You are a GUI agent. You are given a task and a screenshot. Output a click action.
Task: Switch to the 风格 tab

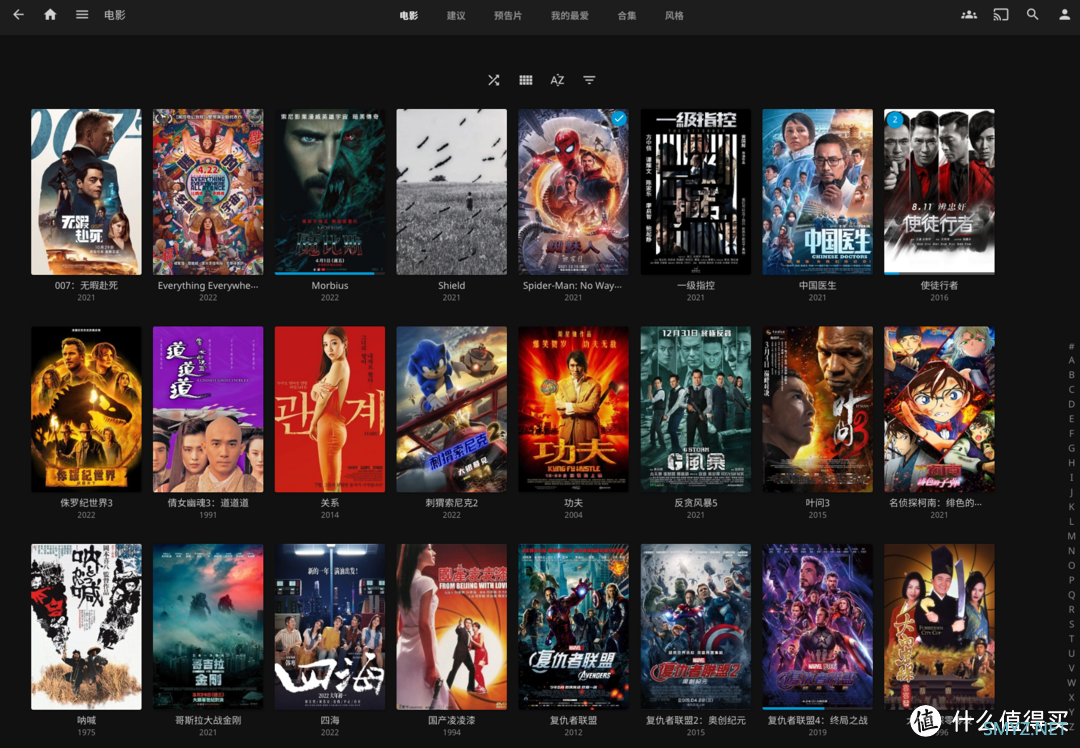(x=674, y=15)
